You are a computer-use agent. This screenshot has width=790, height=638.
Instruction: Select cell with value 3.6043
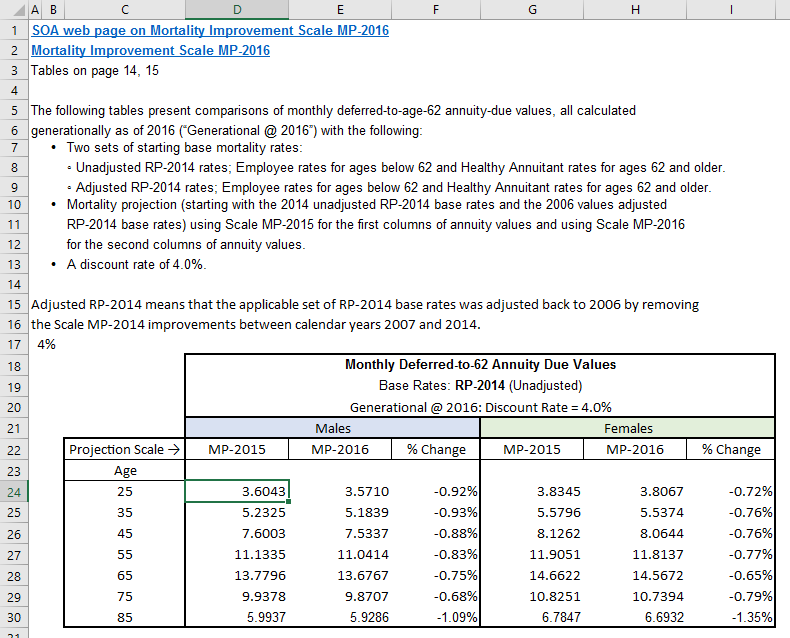click(237, 491)
